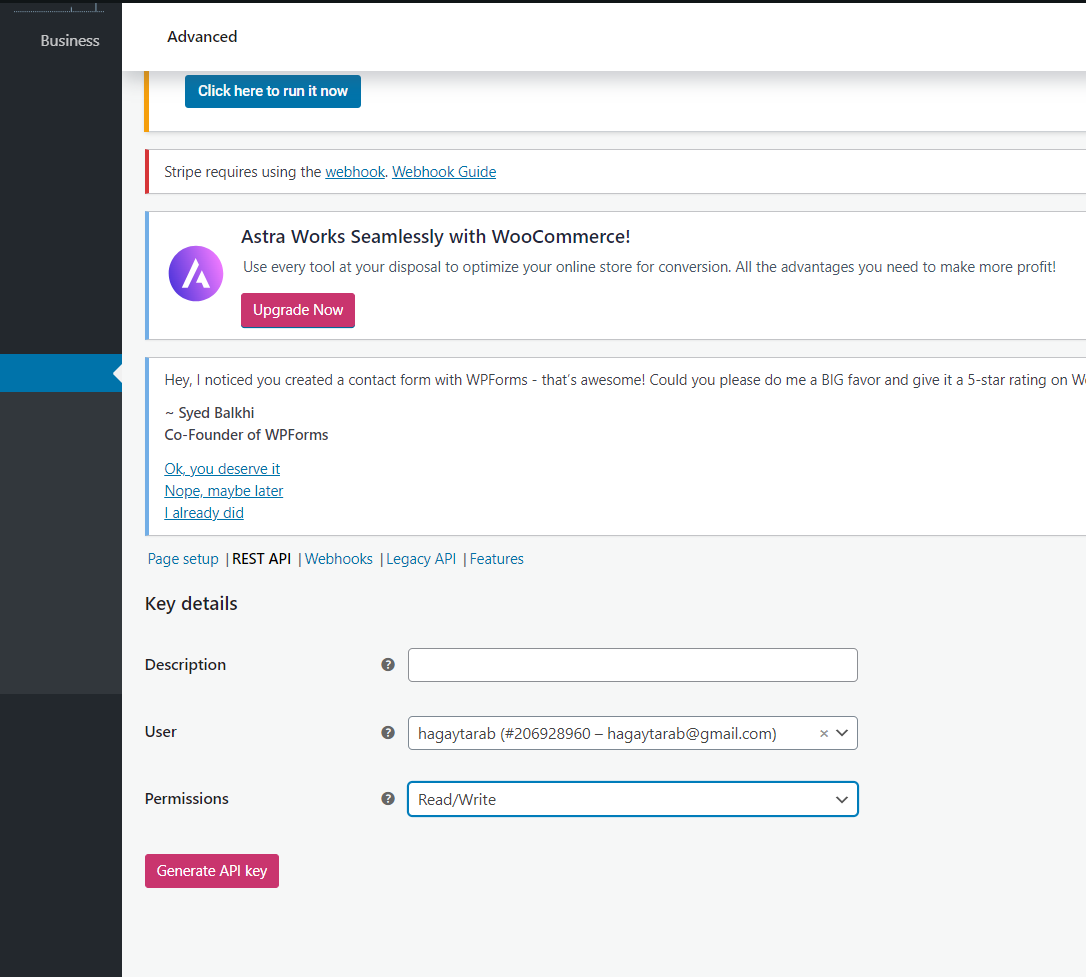The height and width of the screenshot is (977, 1086).
Task: Open the Page setup section
Action: click(183, 559)
